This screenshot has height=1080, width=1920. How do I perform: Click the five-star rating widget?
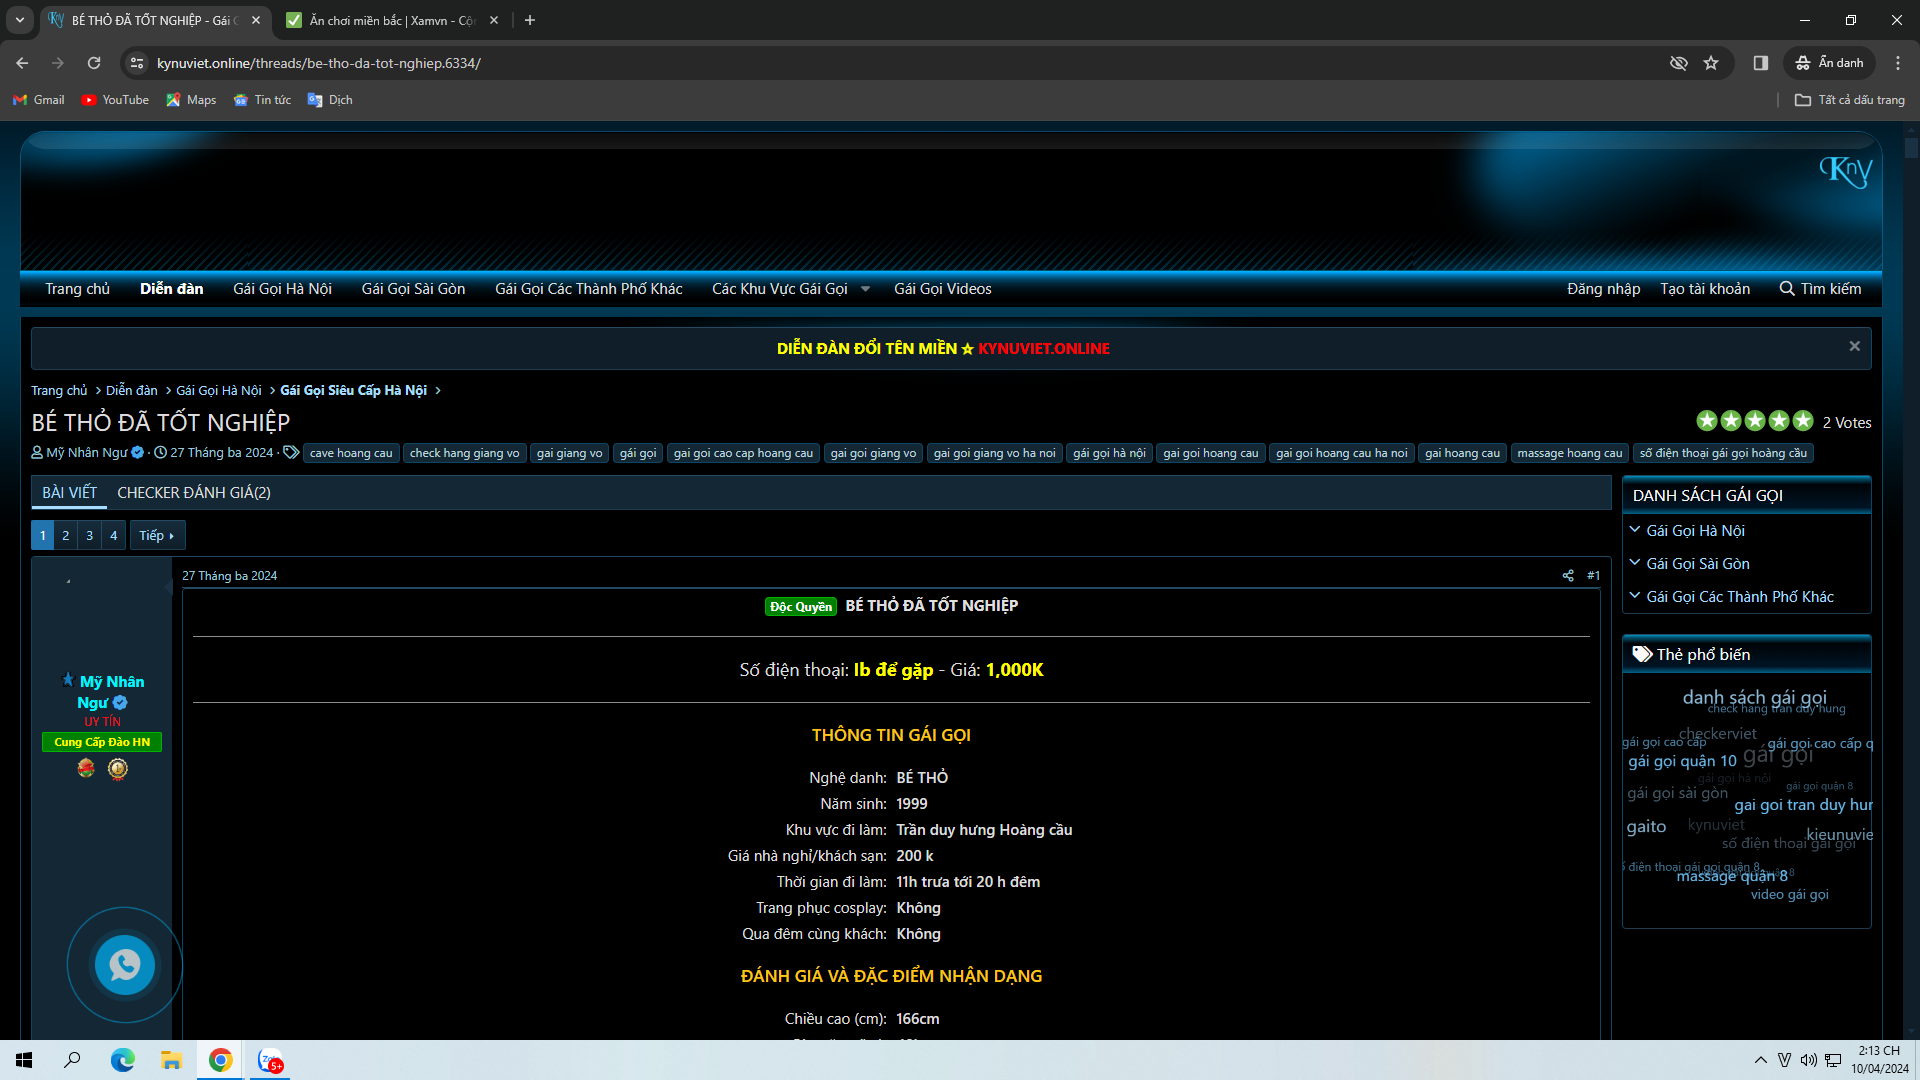pyautogui.click(x=1754, y=421)
